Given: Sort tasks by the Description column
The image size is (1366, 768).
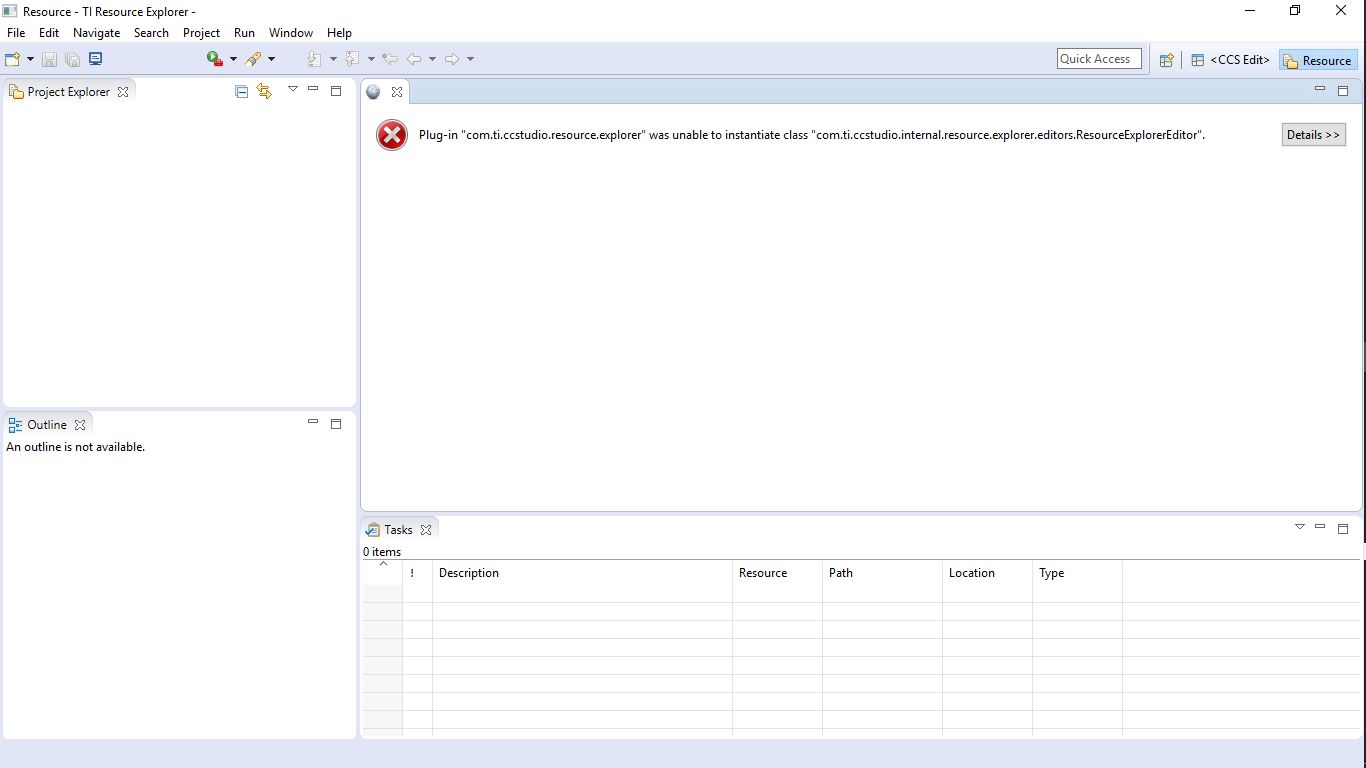Looking at the screenshot, I should pyautogui.click(x=583, y=573).
